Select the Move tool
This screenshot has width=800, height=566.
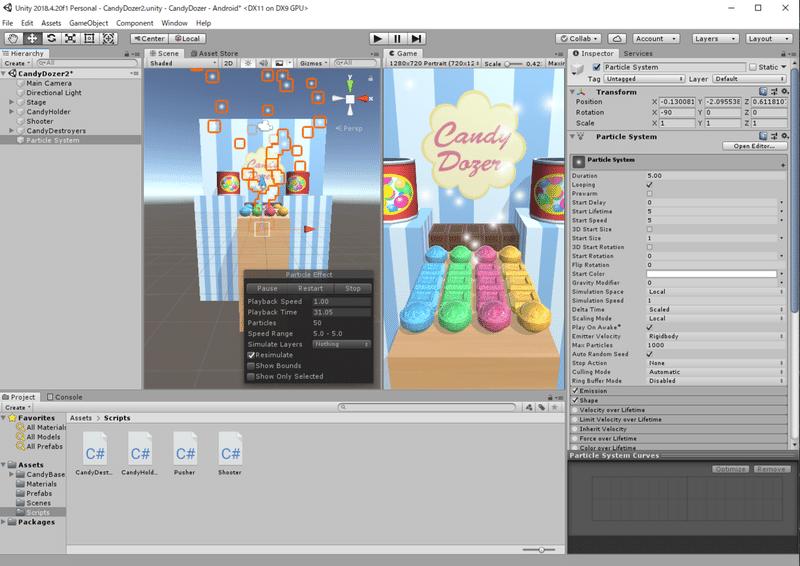click(32, 38)
